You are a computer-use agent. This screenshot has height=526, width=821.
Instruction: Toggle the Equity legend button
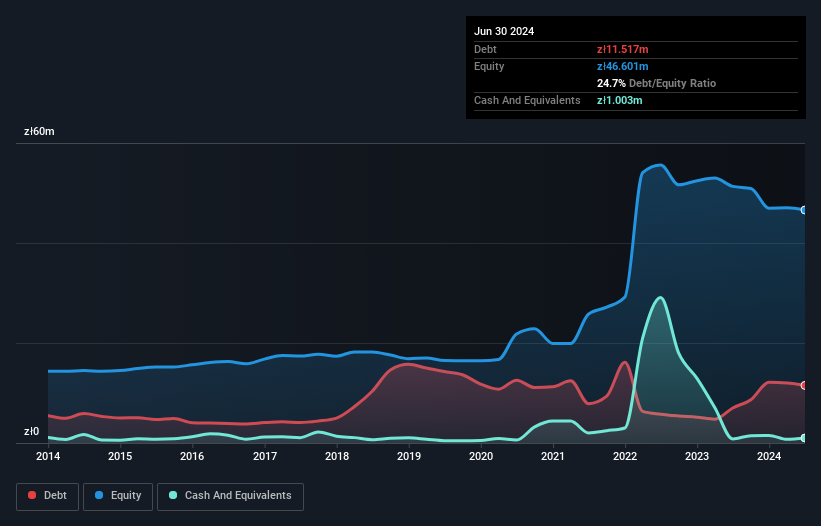click(118, 496)
